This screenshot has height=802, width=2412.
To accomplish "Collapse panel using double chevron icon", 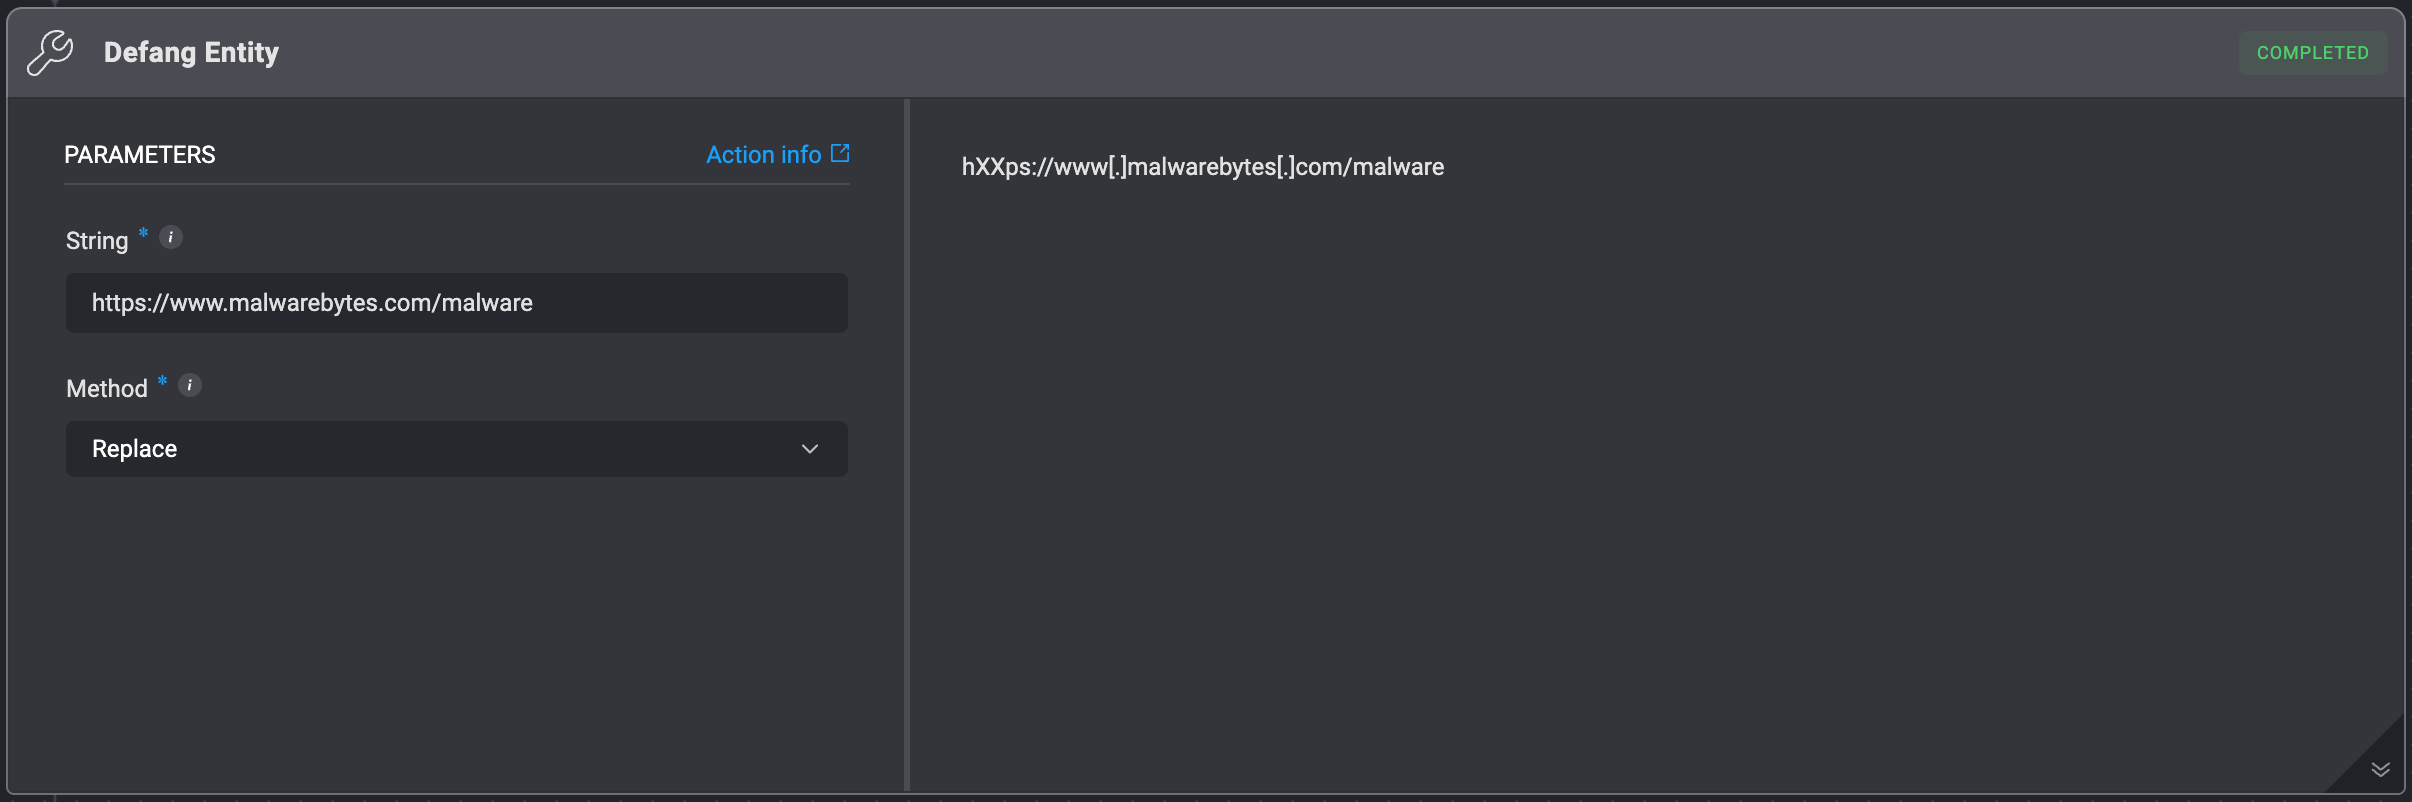I will [x=2380, y=769].
